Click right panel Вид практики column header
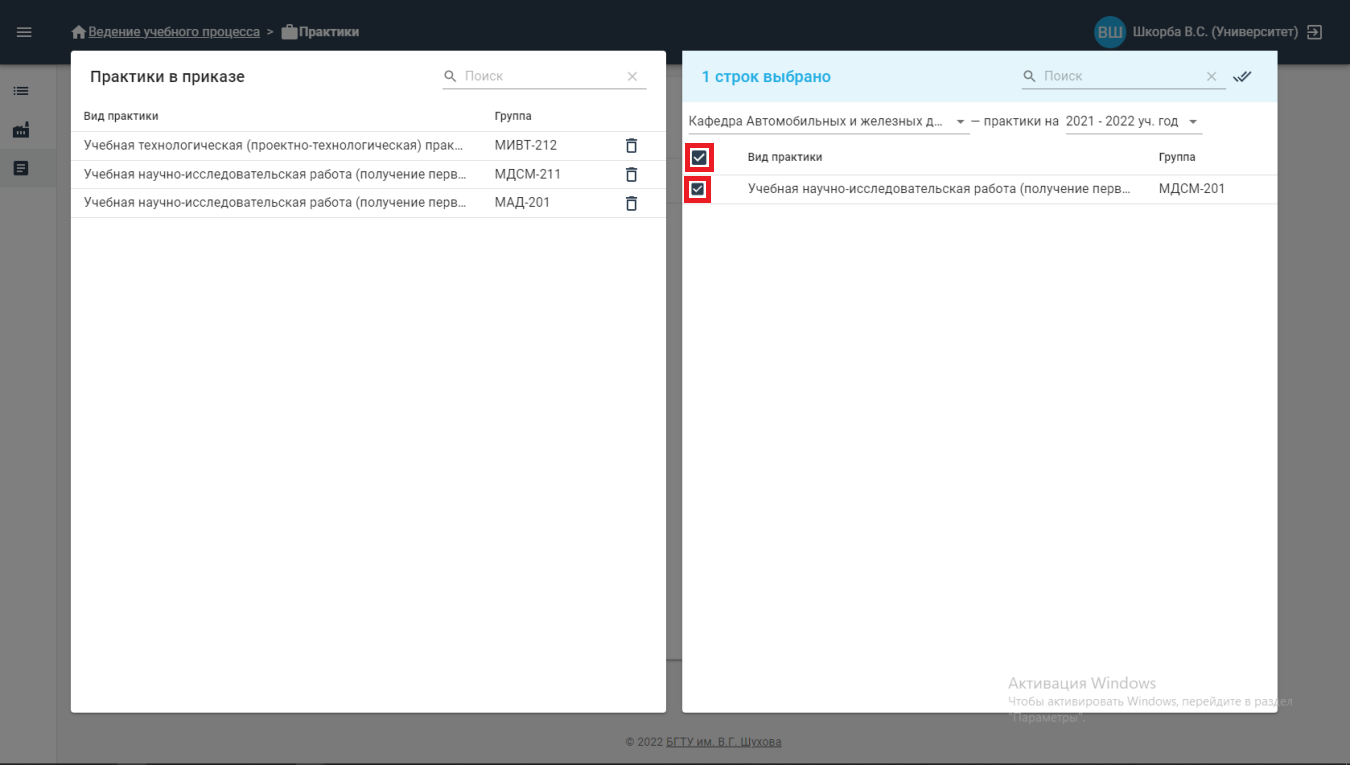The width and height of the screenshot is (1350, 765). coord(785,157)
